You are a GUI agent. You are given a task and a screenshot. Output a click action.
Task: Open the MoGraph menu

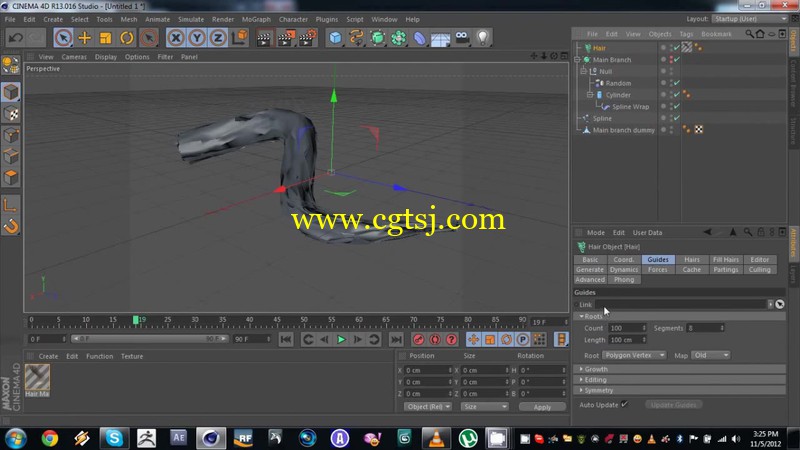click(x=256, y=19)
